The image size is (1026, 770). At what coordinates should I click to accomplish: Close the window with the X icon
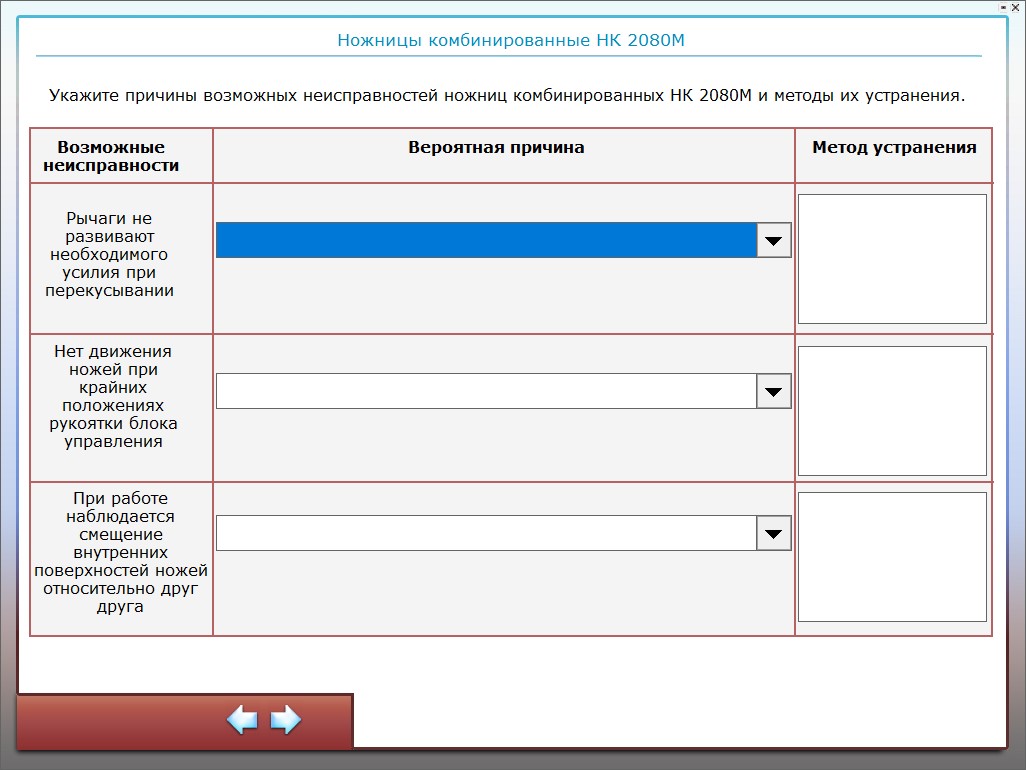pyautogui.click(x=1016, y=6)
